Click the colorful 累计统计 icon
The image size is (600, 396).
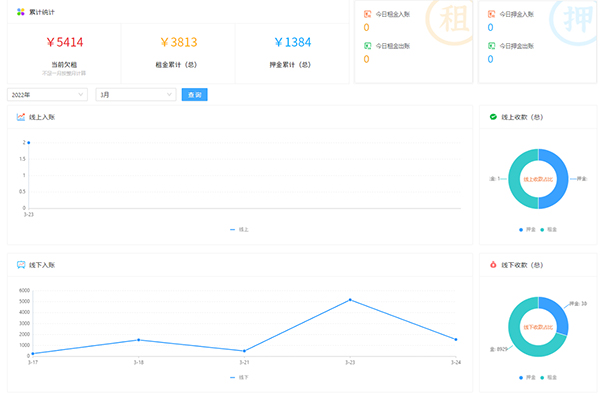pos(21,12)
